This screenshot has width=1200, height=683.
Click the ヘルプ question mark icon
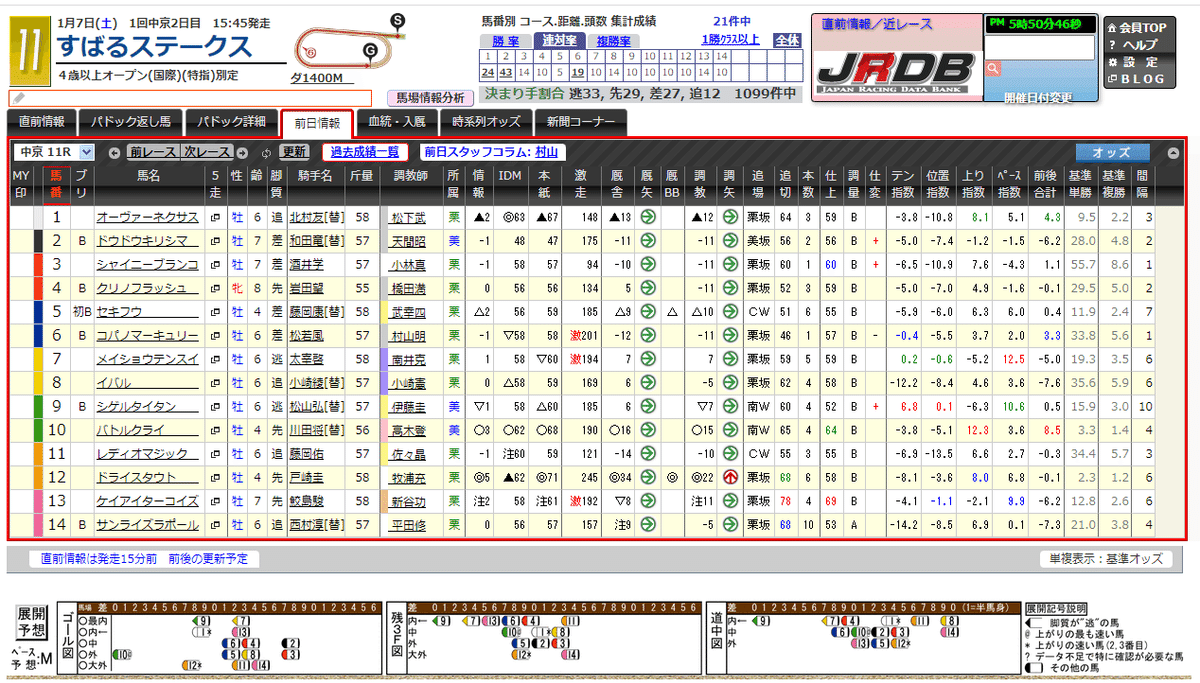[1112, 44]
